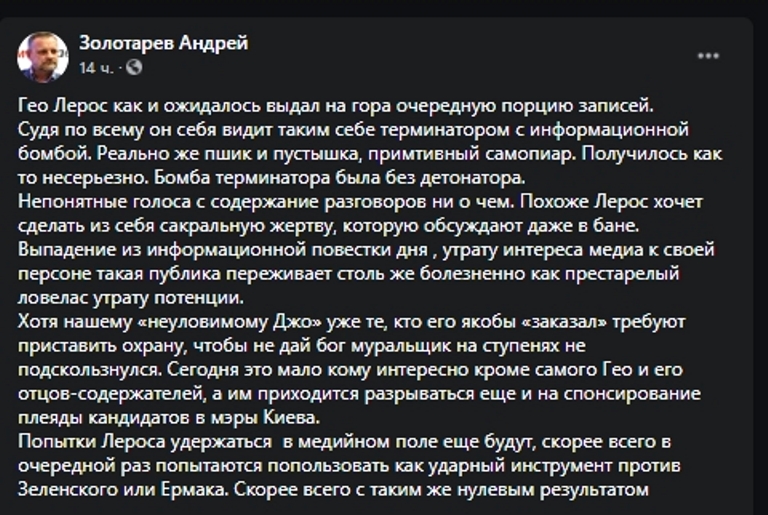Image resolution: width=768 pixels, height=515 pixels.
Task: Click the "14 ч." post timestamp
Action: (96, 68)
